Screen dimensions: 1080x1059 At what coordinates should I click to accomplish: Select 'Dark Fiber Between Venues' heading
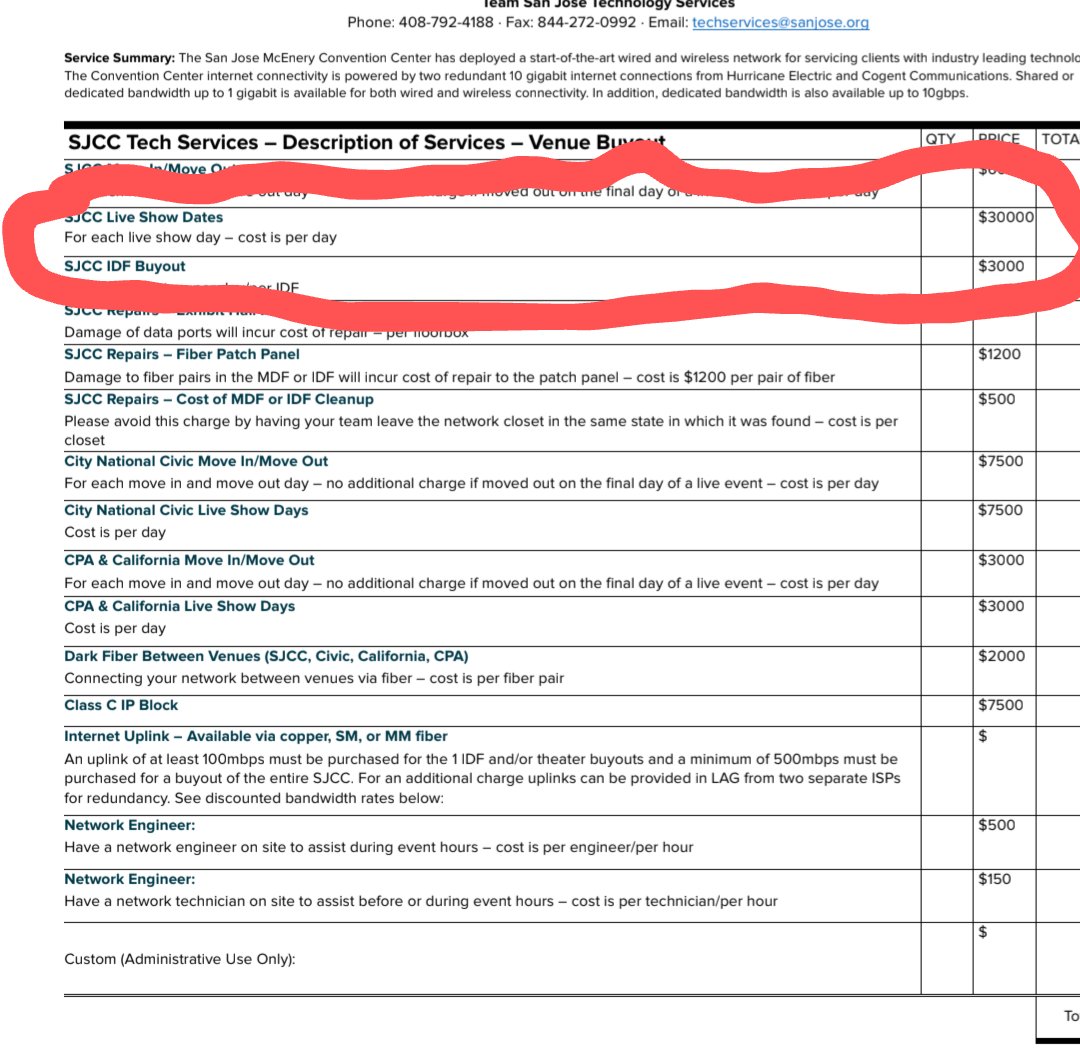coord(266,656)
